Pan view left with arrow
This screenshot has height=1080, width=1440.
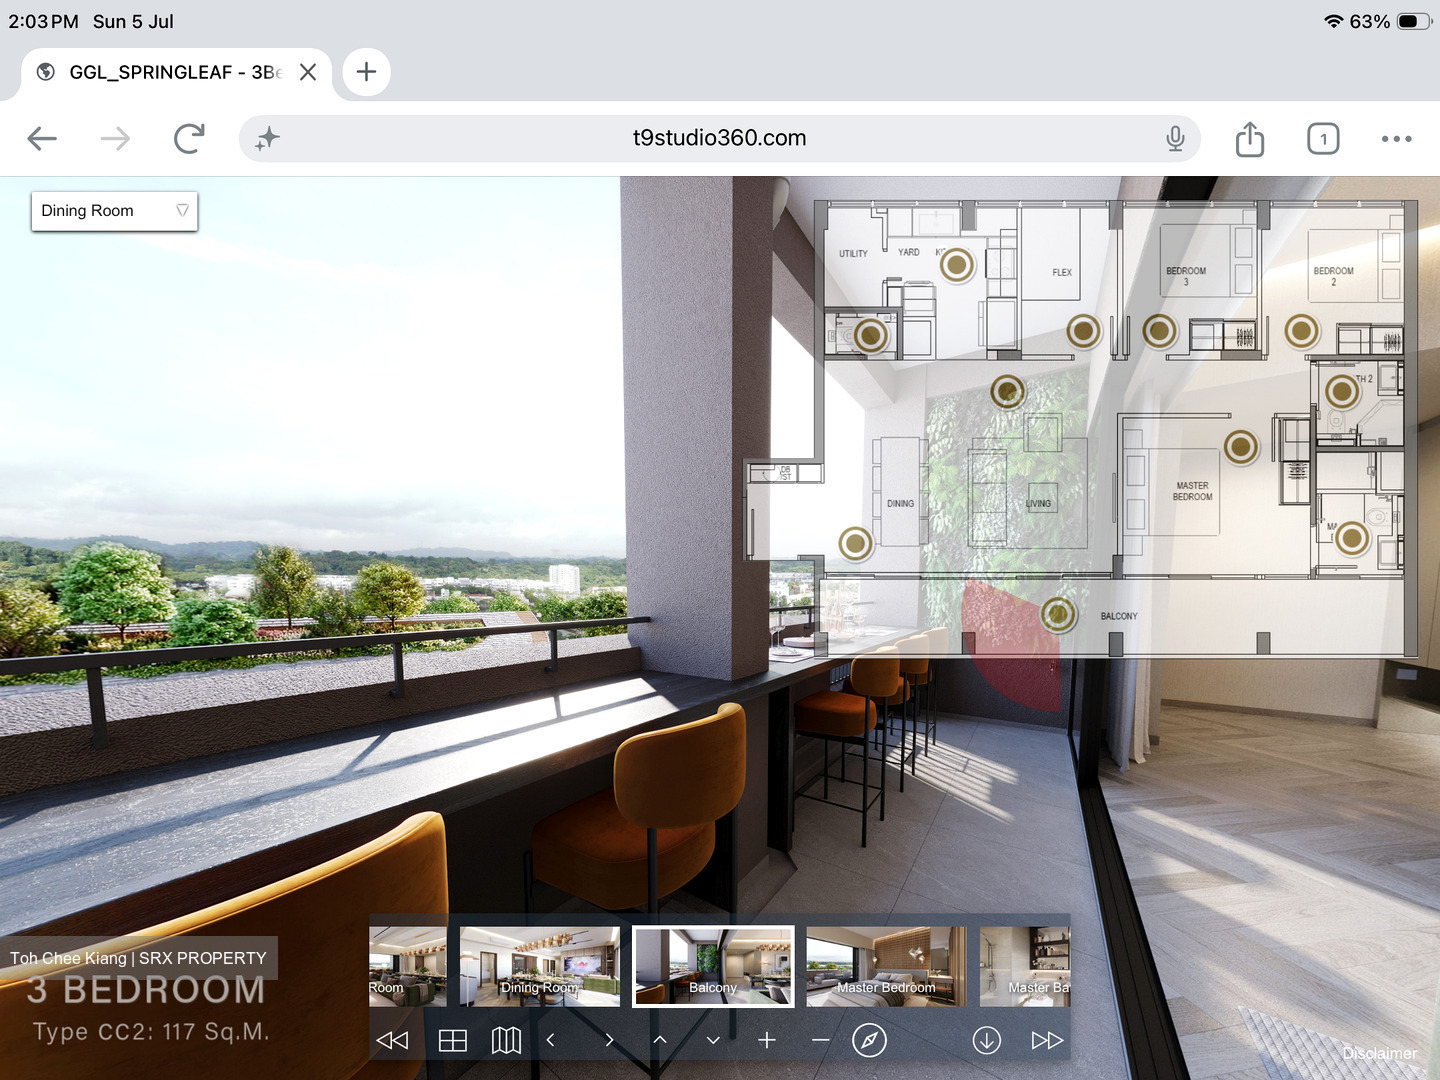(550, 1040)
